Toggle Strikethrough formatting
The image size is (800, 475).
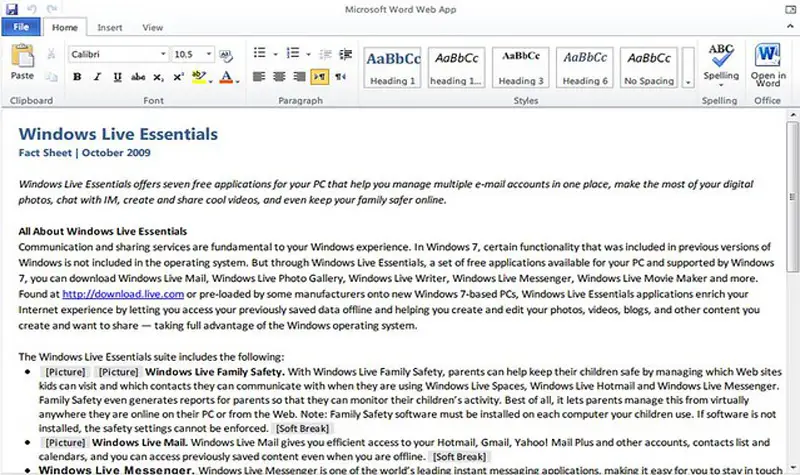pyautogui.click(x=138, y=77)
